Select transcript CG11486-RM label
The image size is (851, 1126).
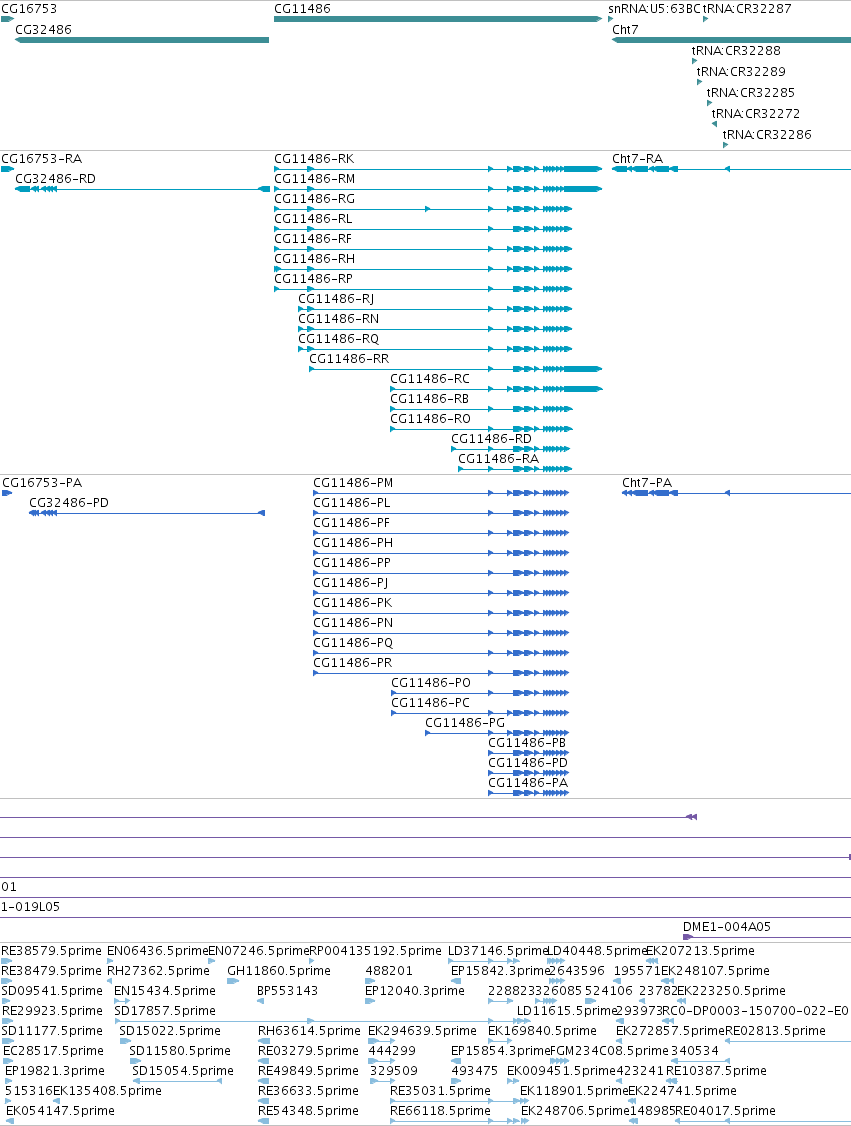coord(315,179)
